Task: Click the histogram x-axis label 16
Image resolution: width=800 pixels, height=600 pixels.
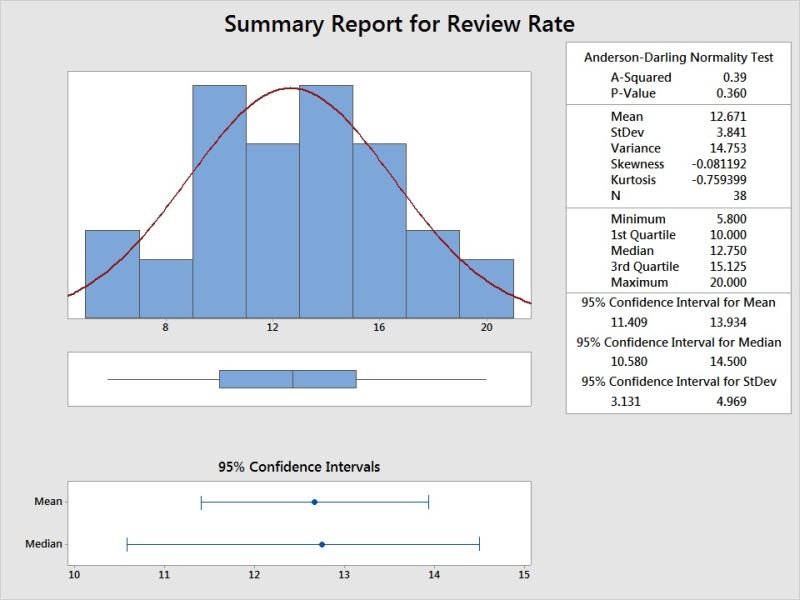Action: click(379, 327)
